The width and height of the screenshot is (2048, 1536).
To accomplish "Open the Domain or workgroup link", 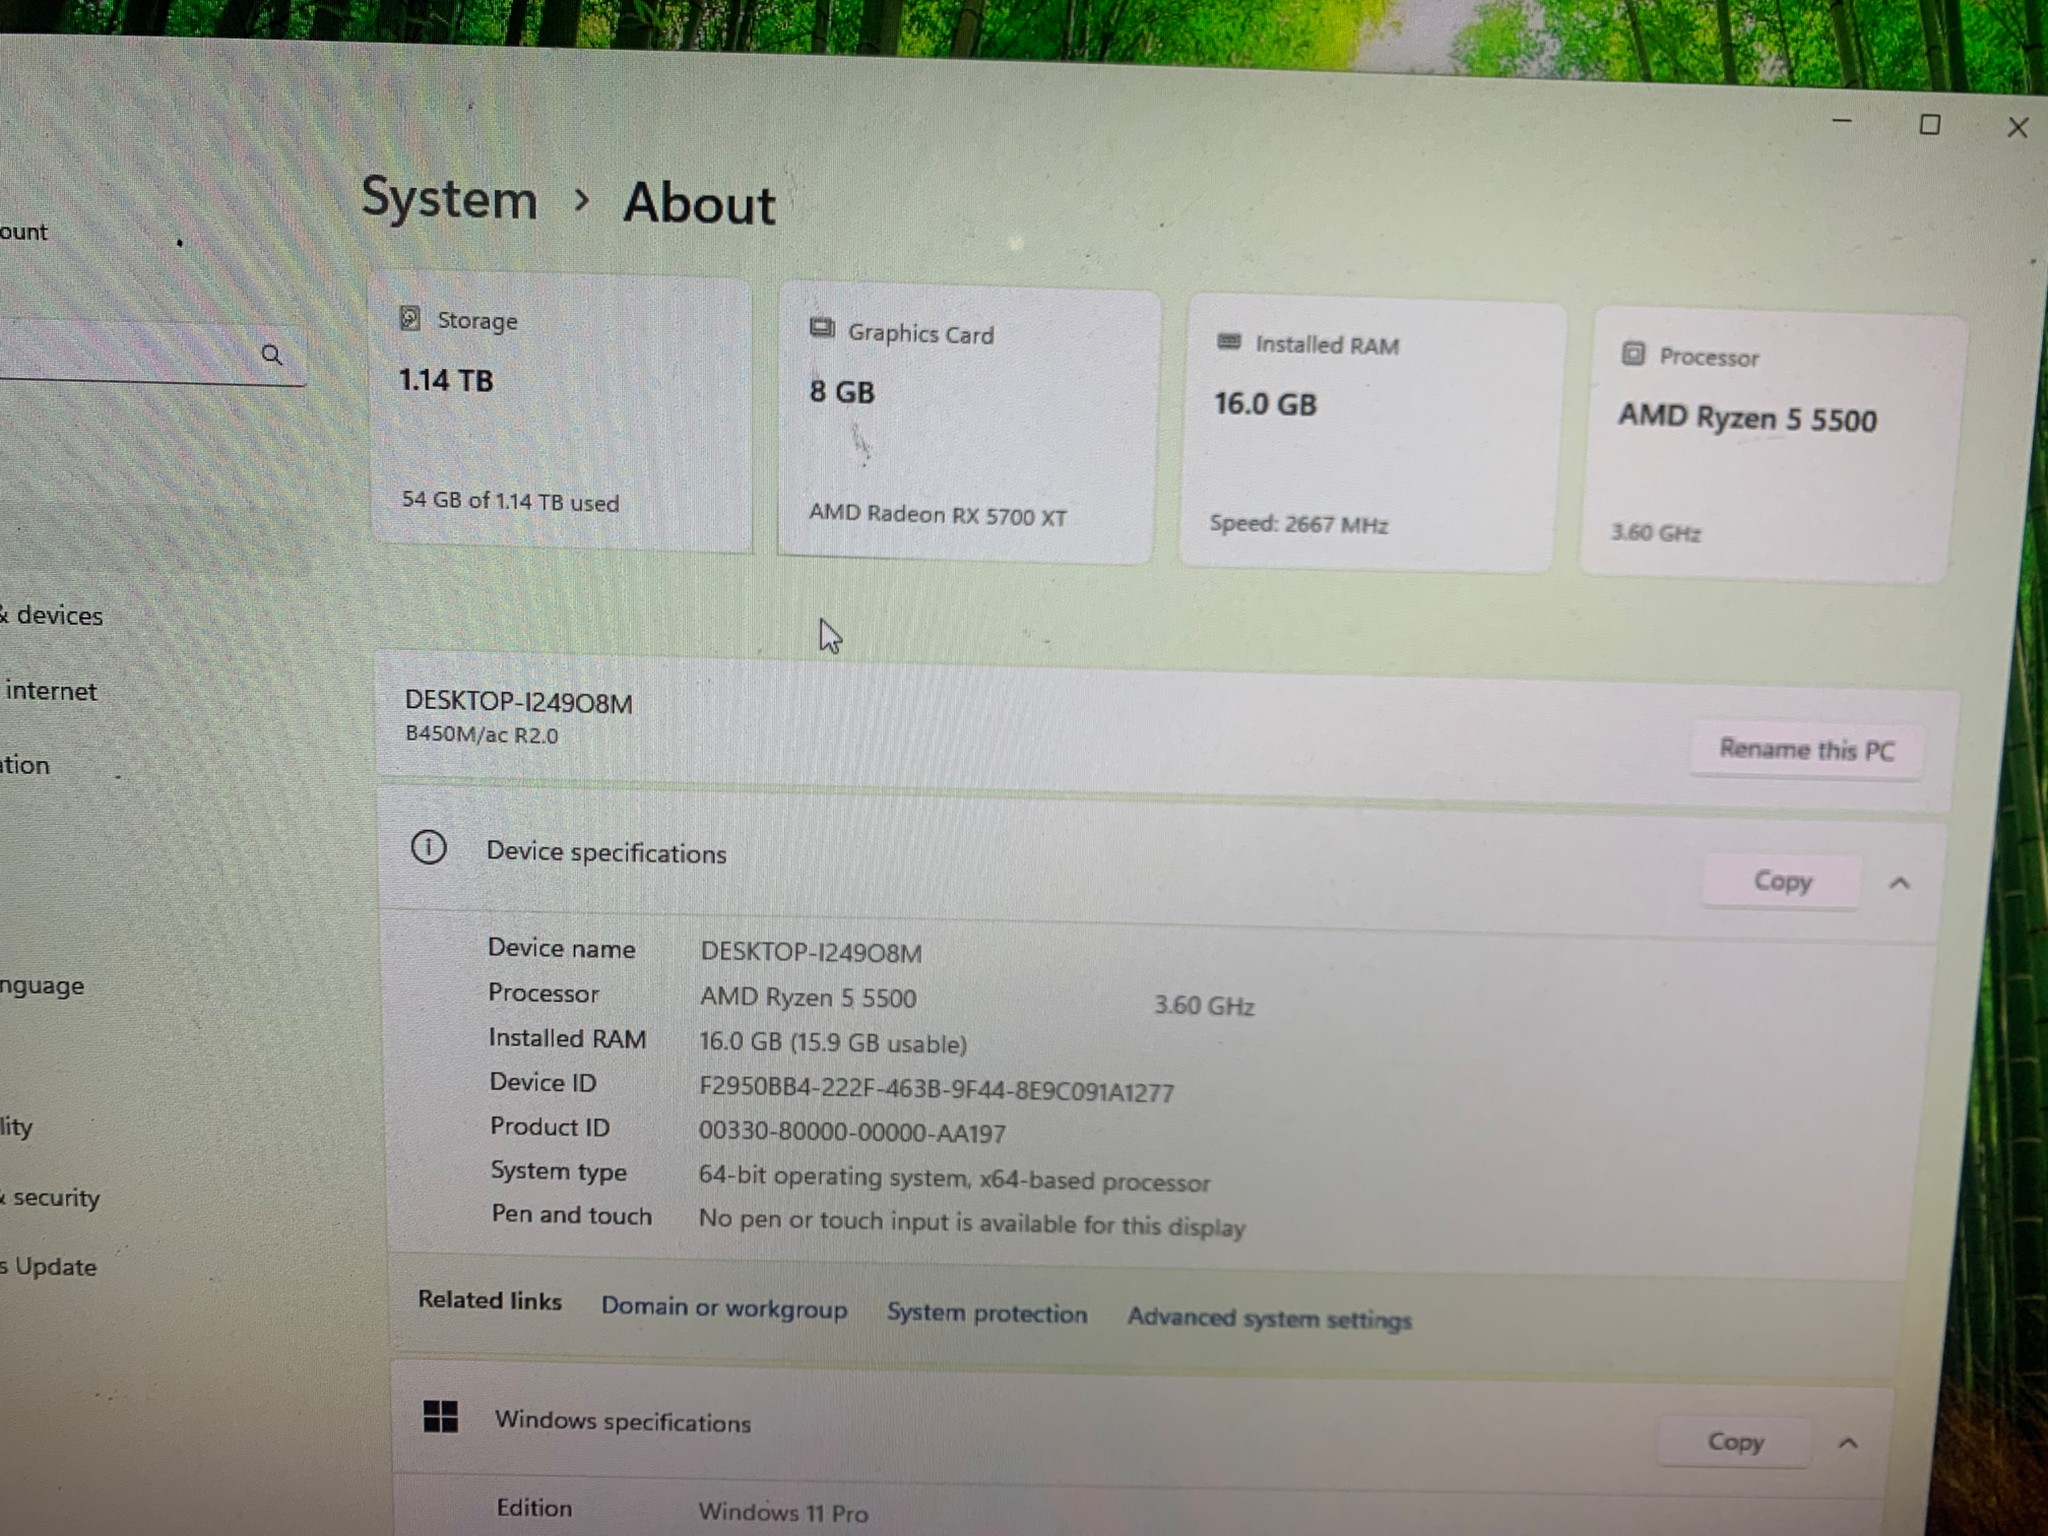I will [724, 1308].
